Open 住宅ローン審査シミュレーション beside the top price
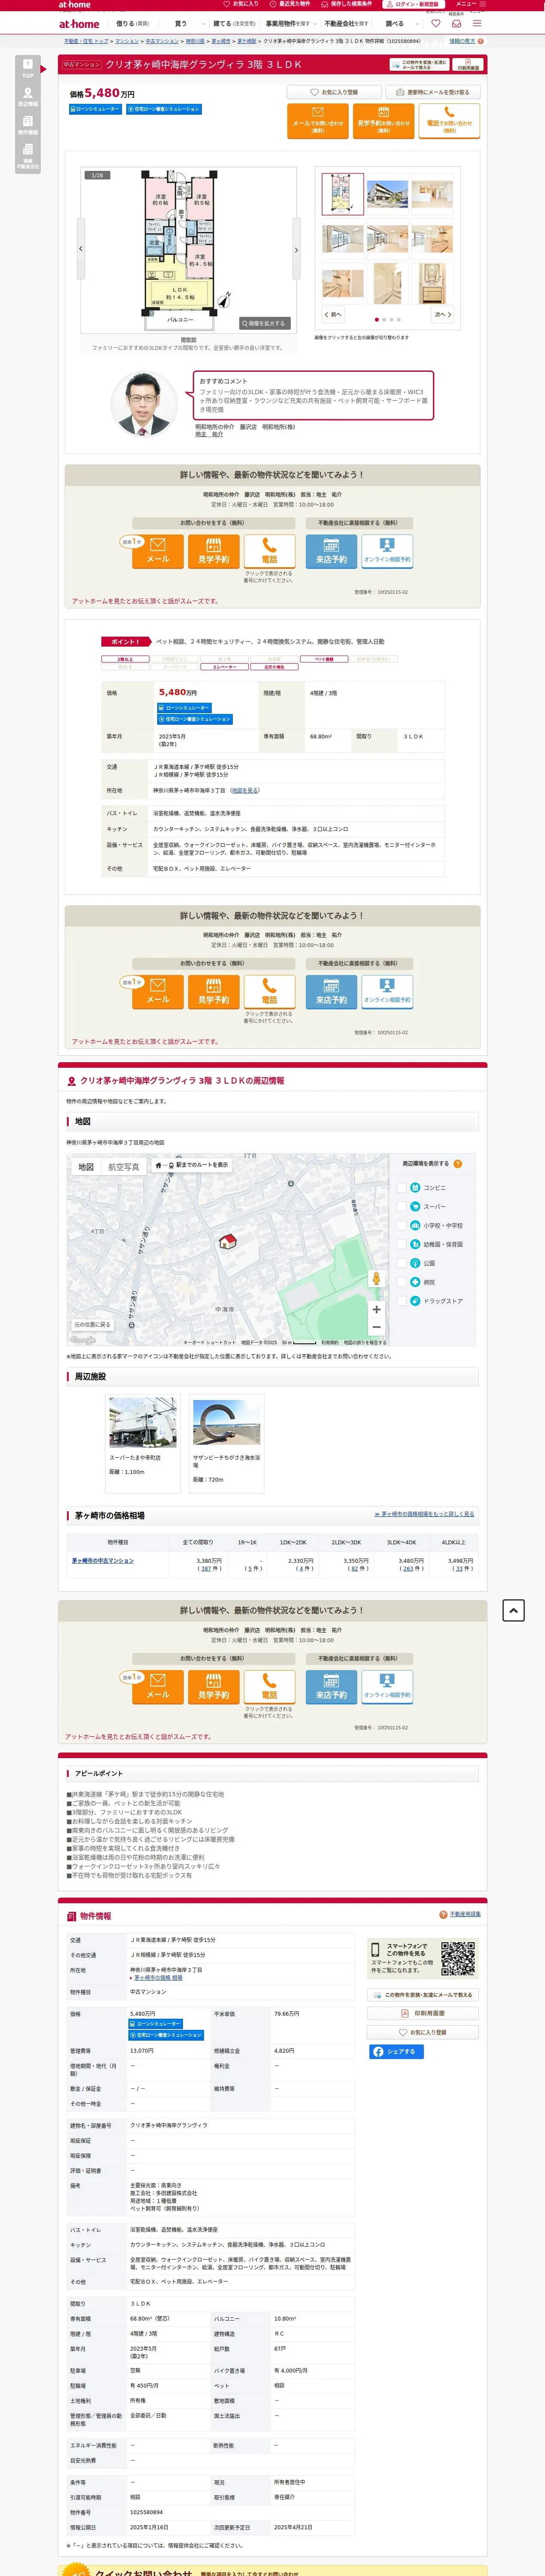The image size is (545, 2576). tap(164, 109)
